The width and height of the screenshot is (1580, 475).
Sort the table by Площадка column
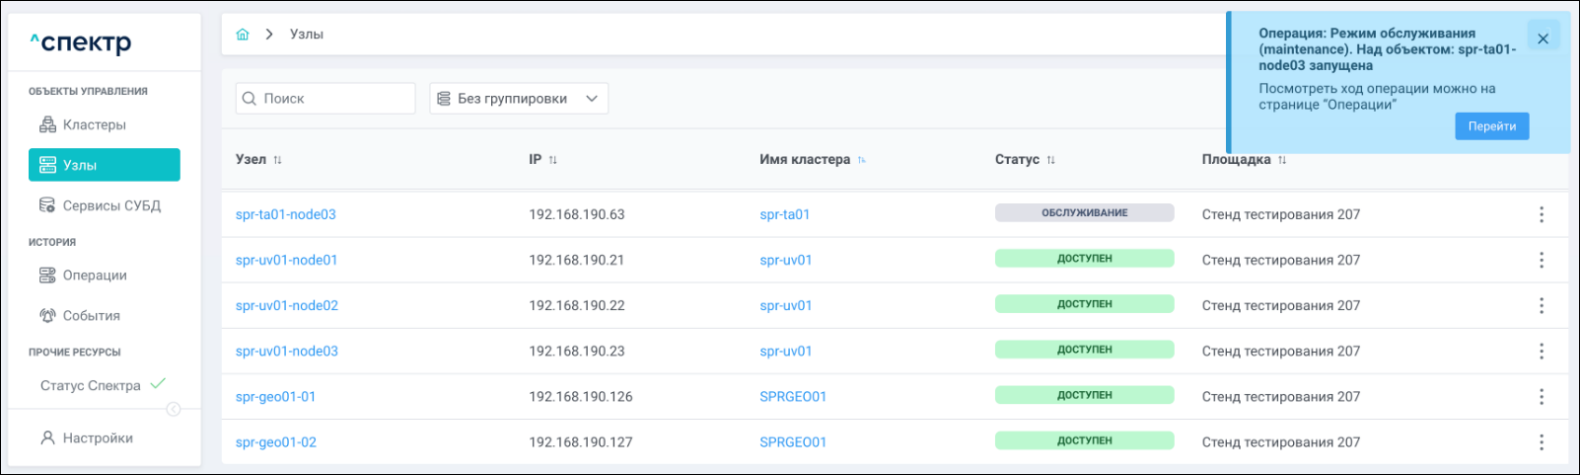pos(1282,160)
